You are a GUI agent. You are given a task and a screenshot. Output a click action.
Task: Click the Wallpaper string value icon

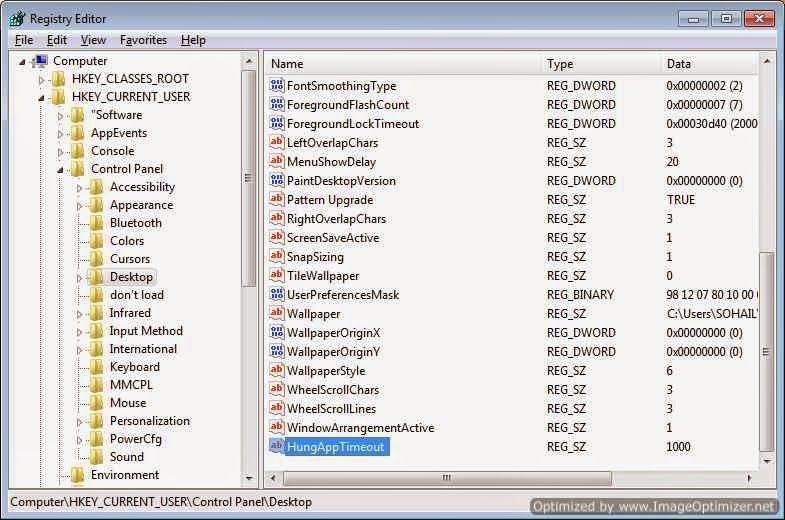pos(276,314)
